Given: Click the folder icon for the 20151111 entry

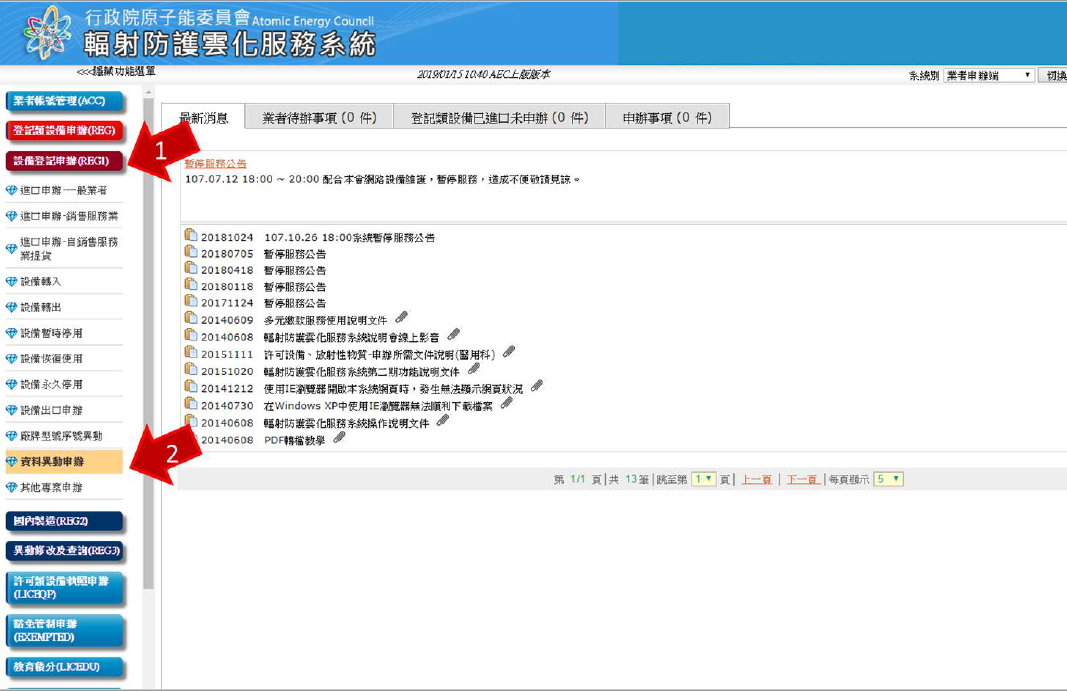Looking at the screenshot, I should click(191, 353).
